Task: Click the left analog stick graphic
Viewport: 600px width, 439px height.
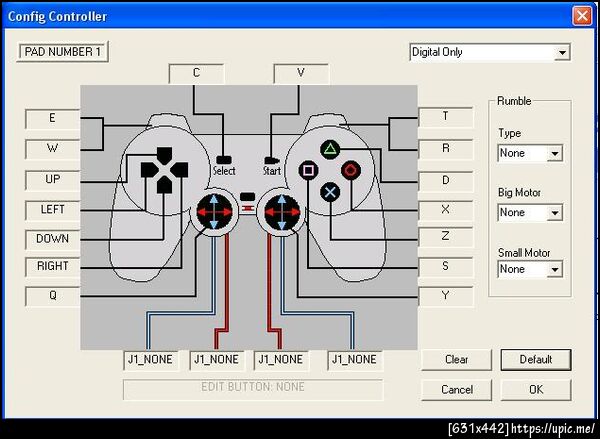Action: 214,212
